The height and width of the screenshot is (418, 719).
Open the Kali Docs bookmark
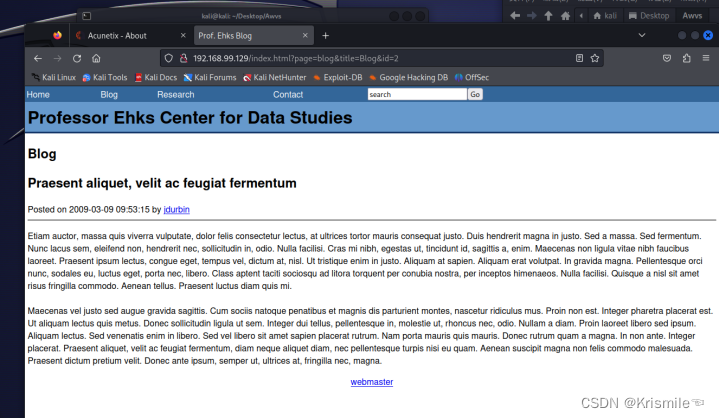tap(156, 77)
